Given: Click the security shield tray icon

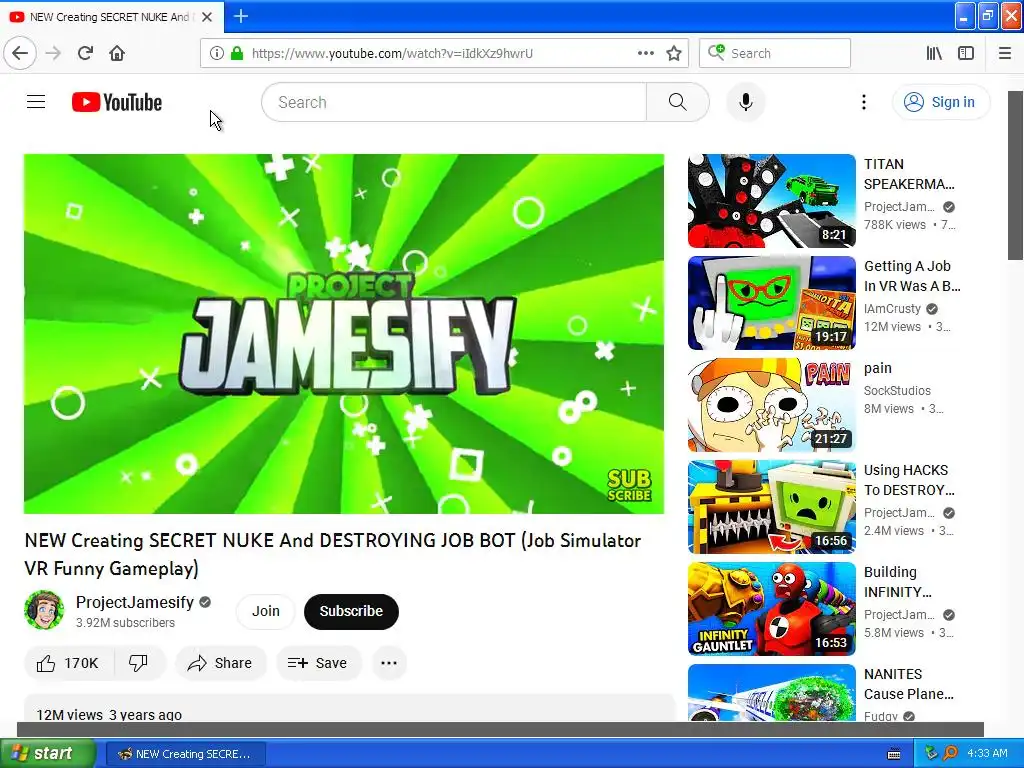Looking at the screenshot, I should [x=931, y=753].
